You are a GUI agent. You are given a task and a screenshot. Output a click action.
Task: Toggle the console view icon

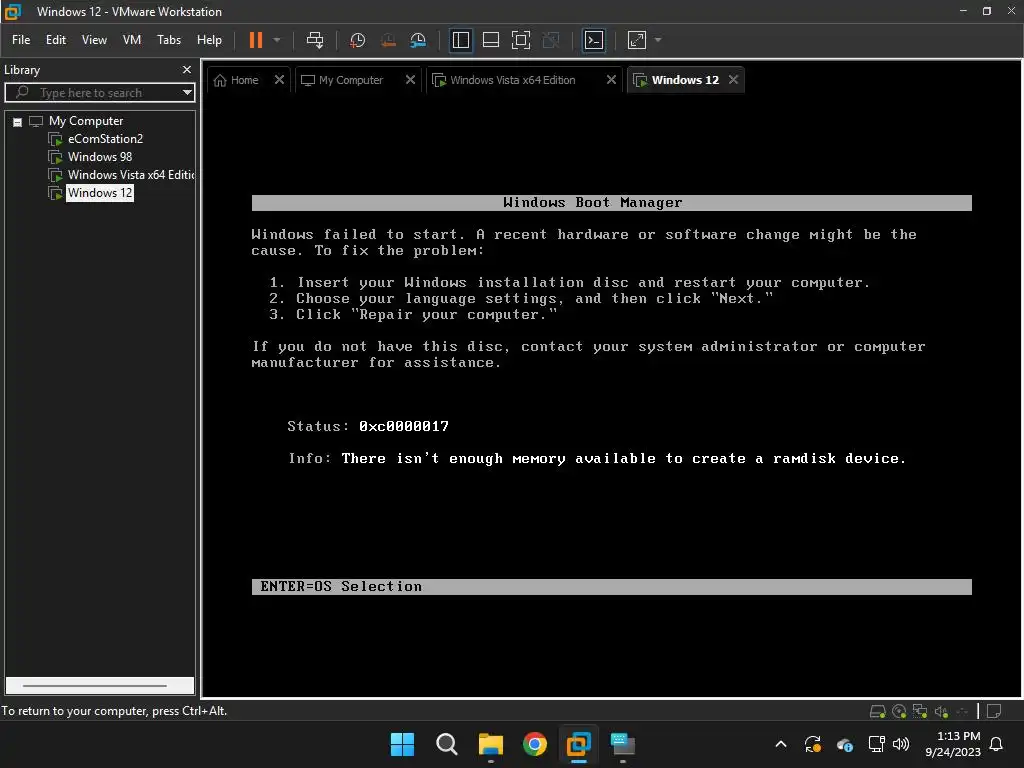pyautogui.click(x=594, y=40)
